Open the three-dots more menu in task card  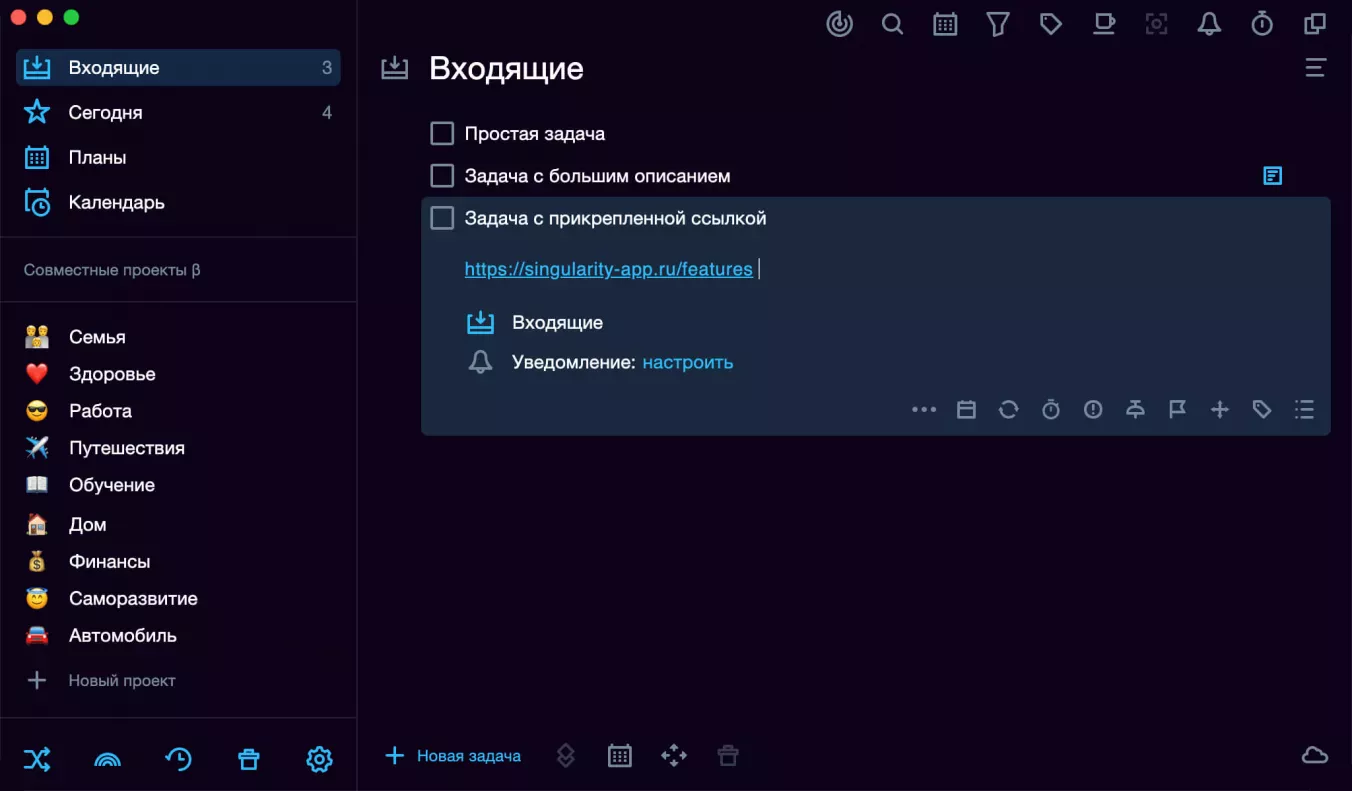[924, 409]
